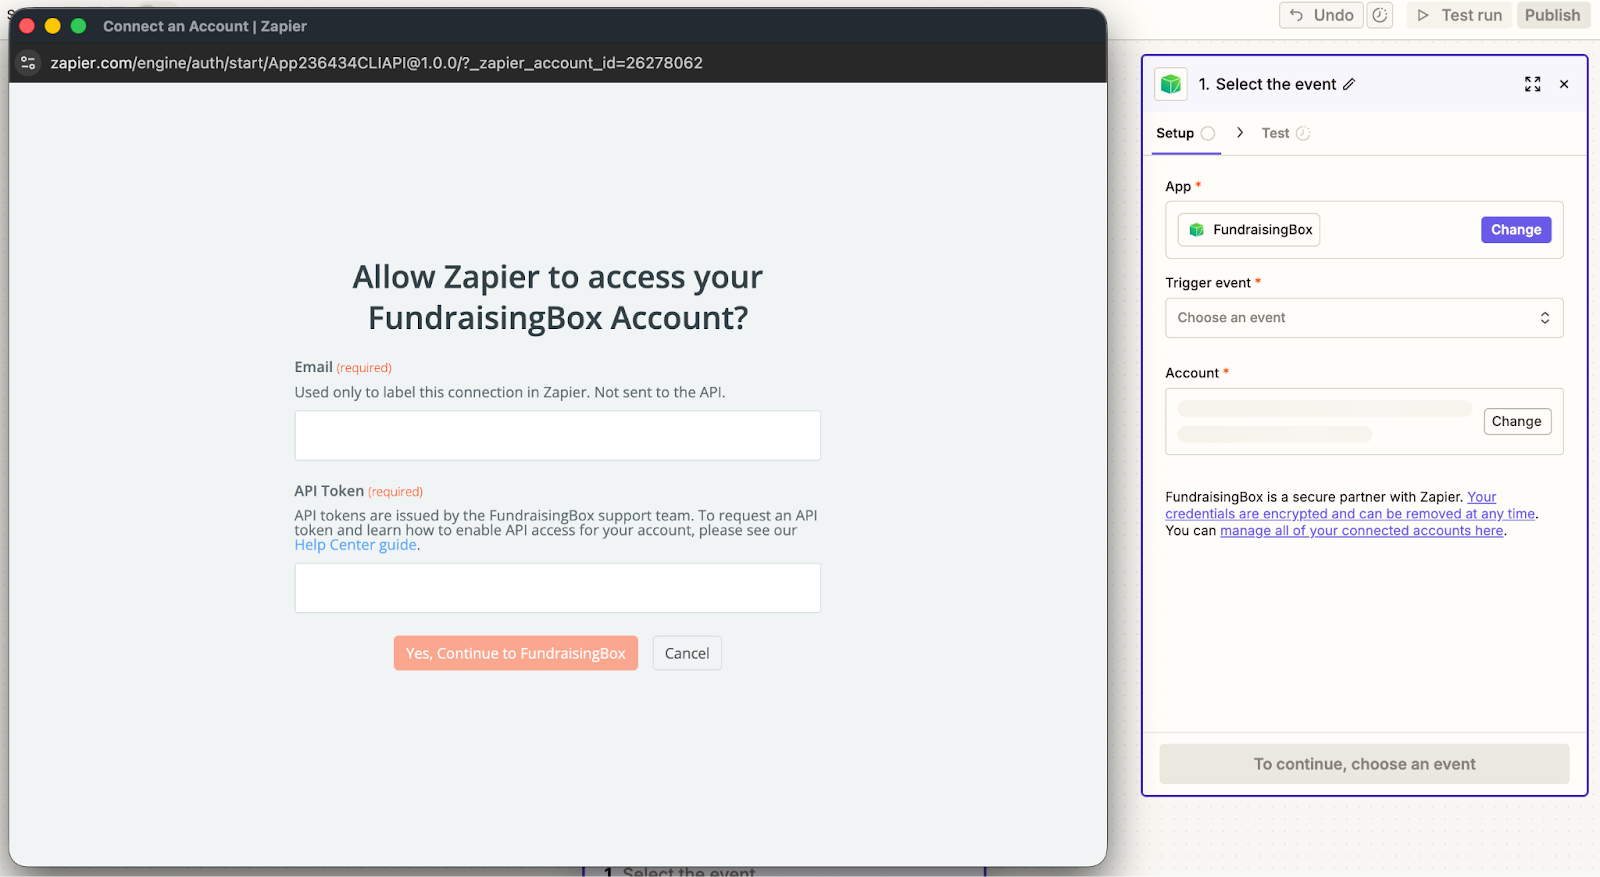Viewport: 1600px width, 877px height.
Task: Click the site info icon in address bar
Action: (x=28, y=63)
